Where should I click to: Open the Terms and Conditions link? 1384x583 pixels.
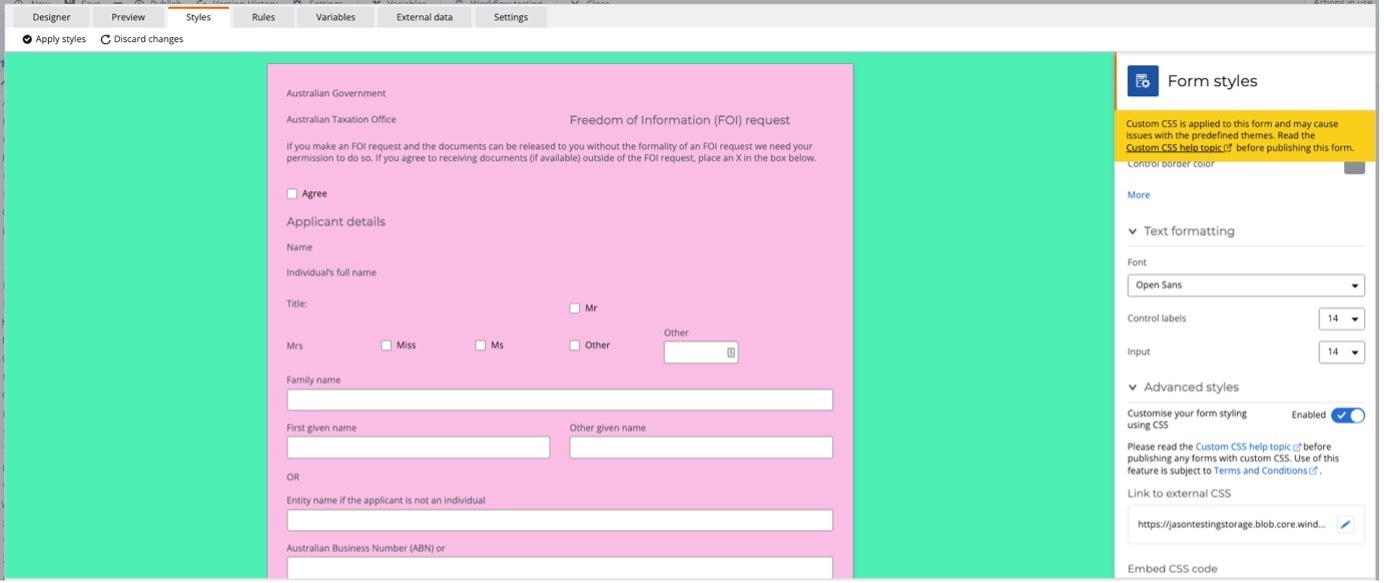click(x=1263, y=472)
